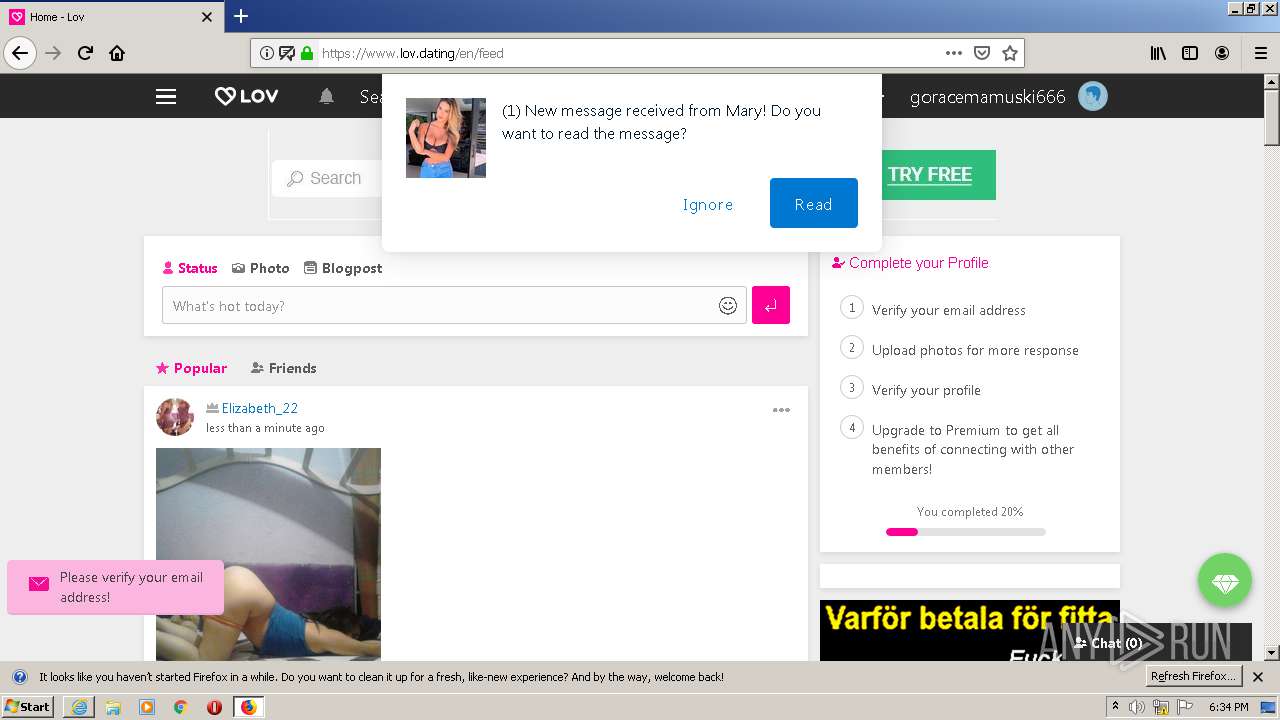Image resolution: width=1280 pixels, height=720 pixels.
Task: Go back with browser back arrow
Action: (x=20, y=53)
